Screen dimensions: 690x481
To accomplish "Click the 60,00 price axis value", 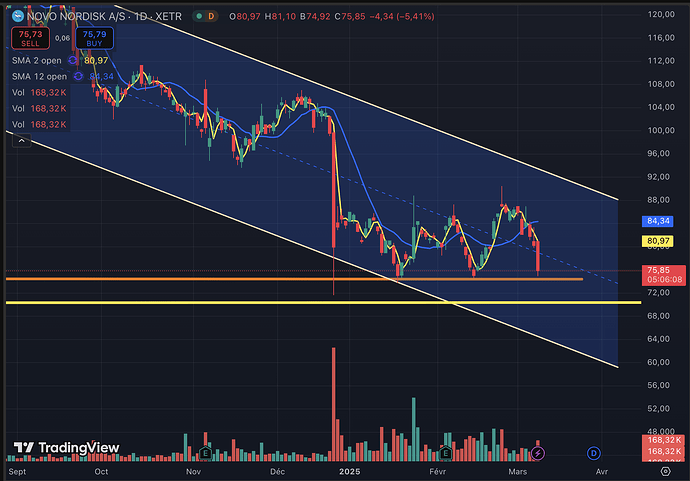I will click(658, 362).
